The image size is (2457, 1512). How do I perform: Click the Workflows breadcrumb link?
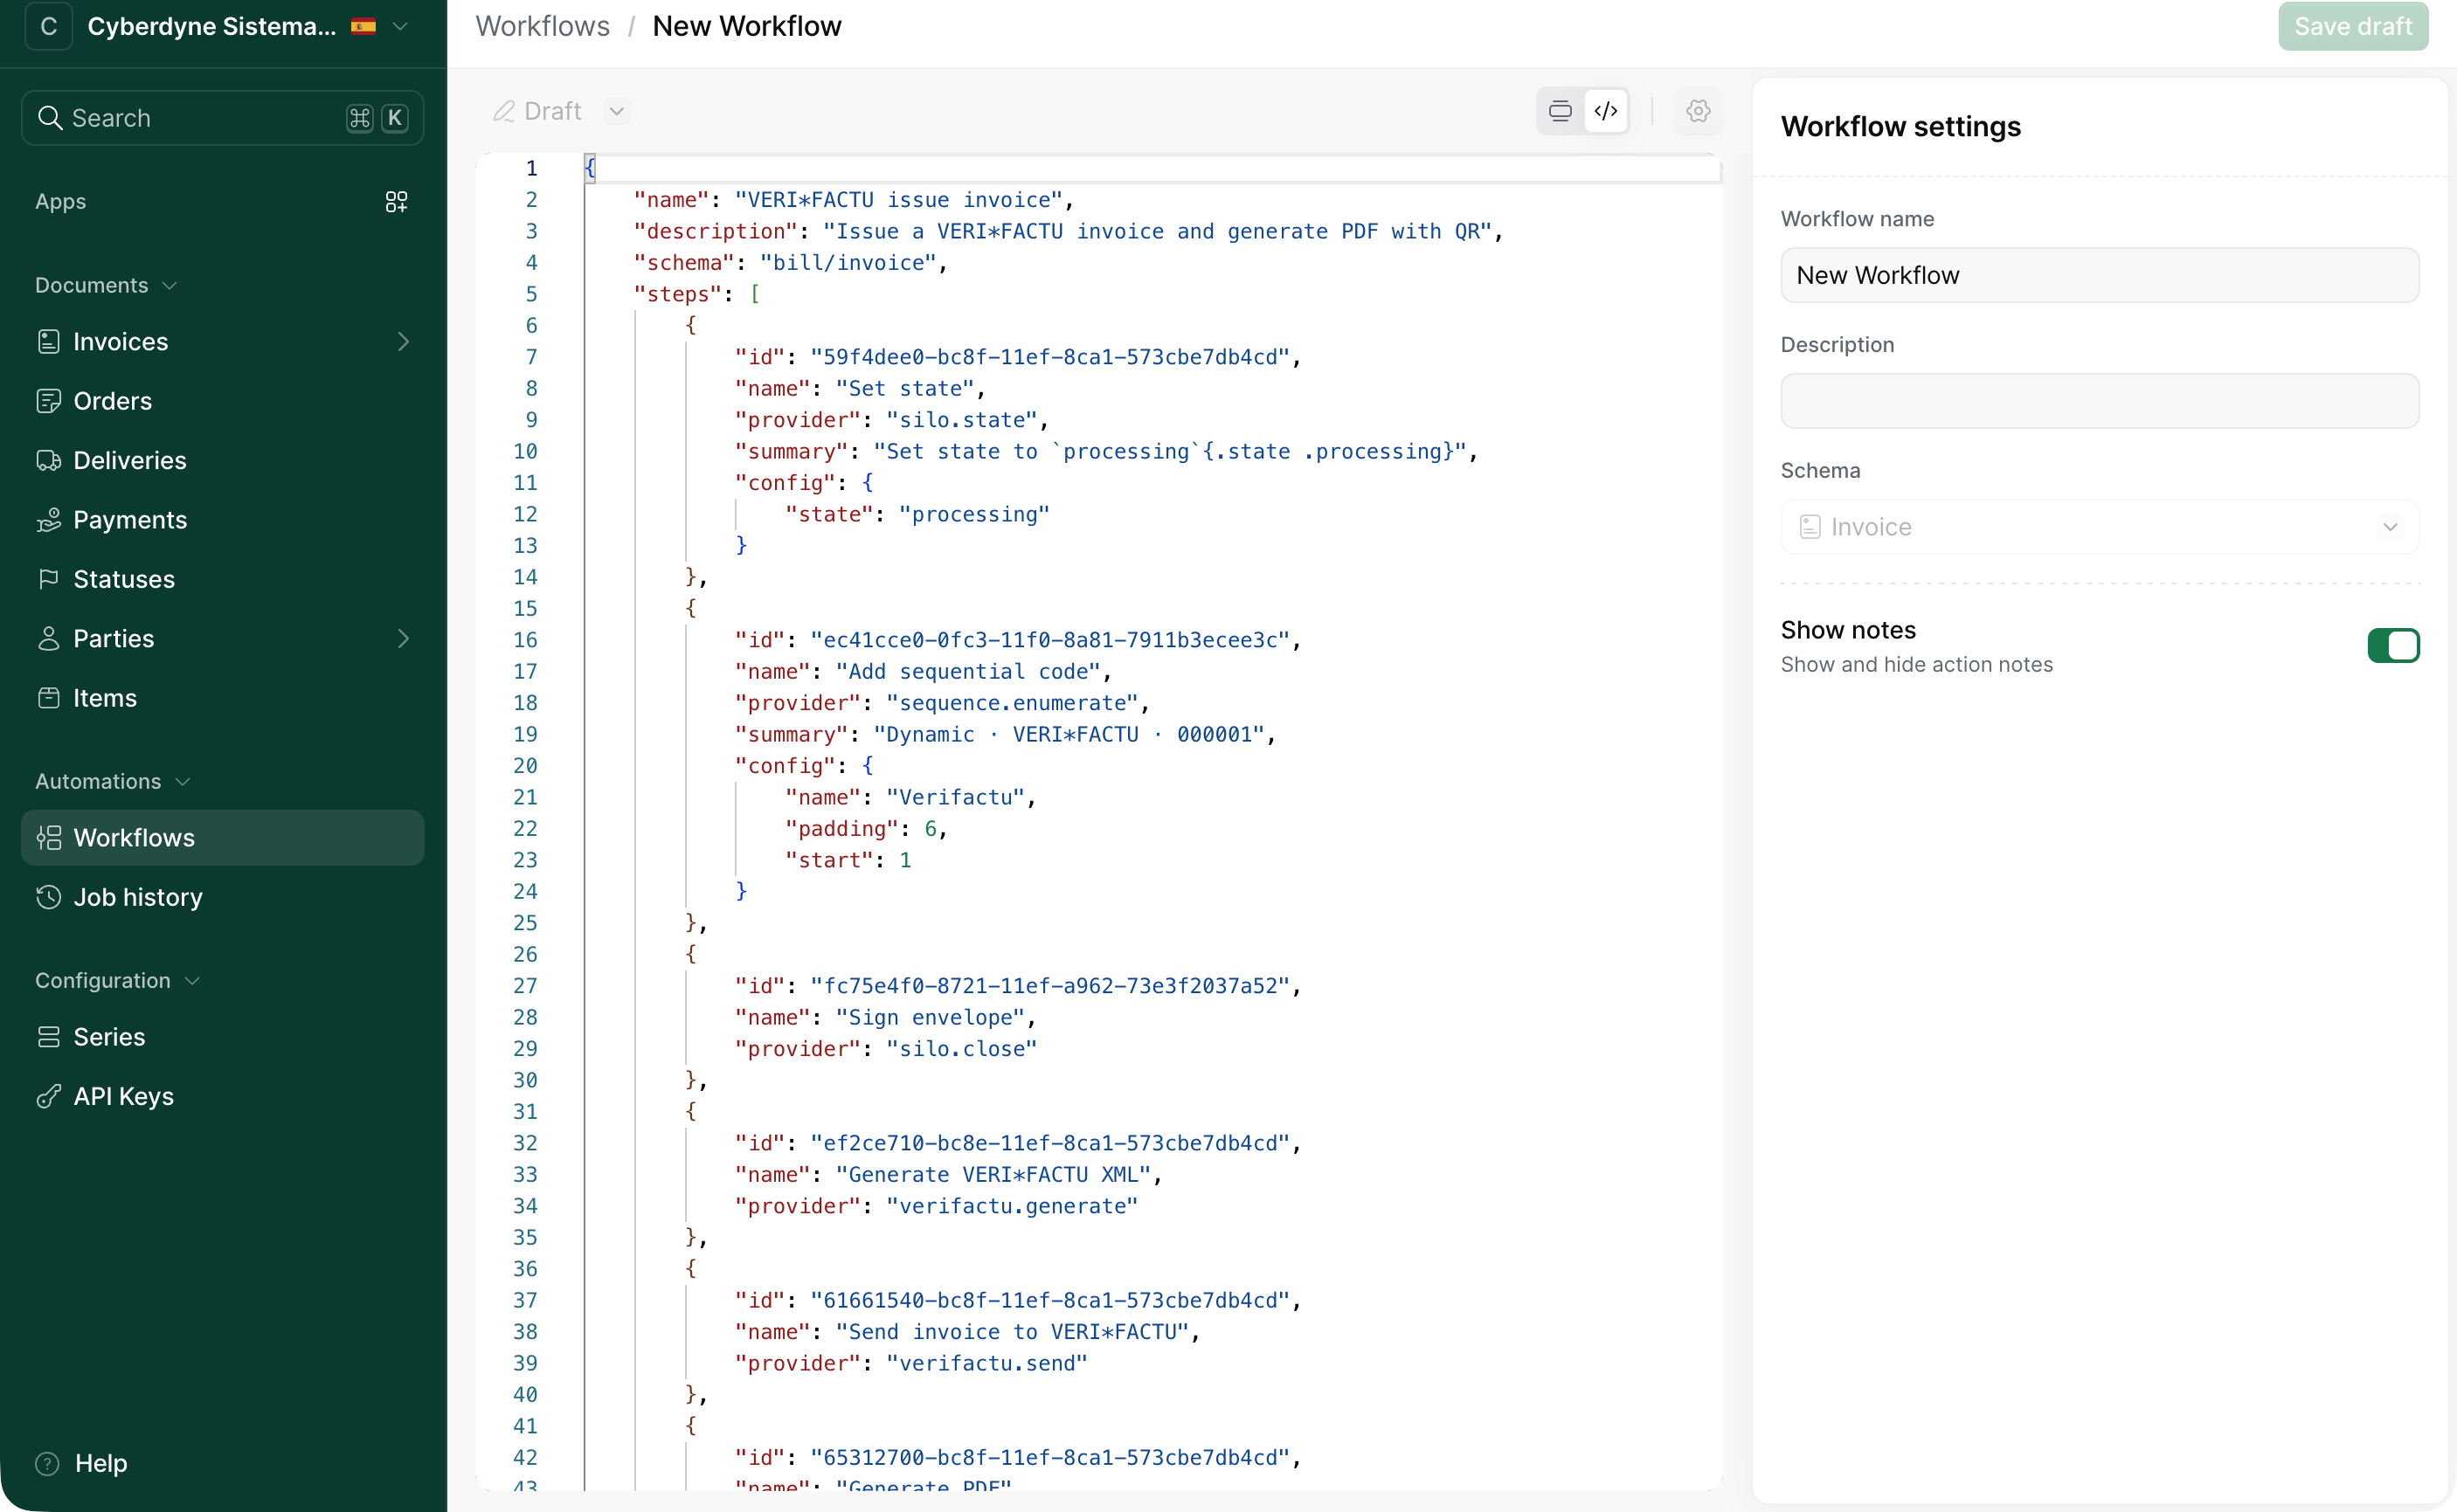(x=542, y=26)
